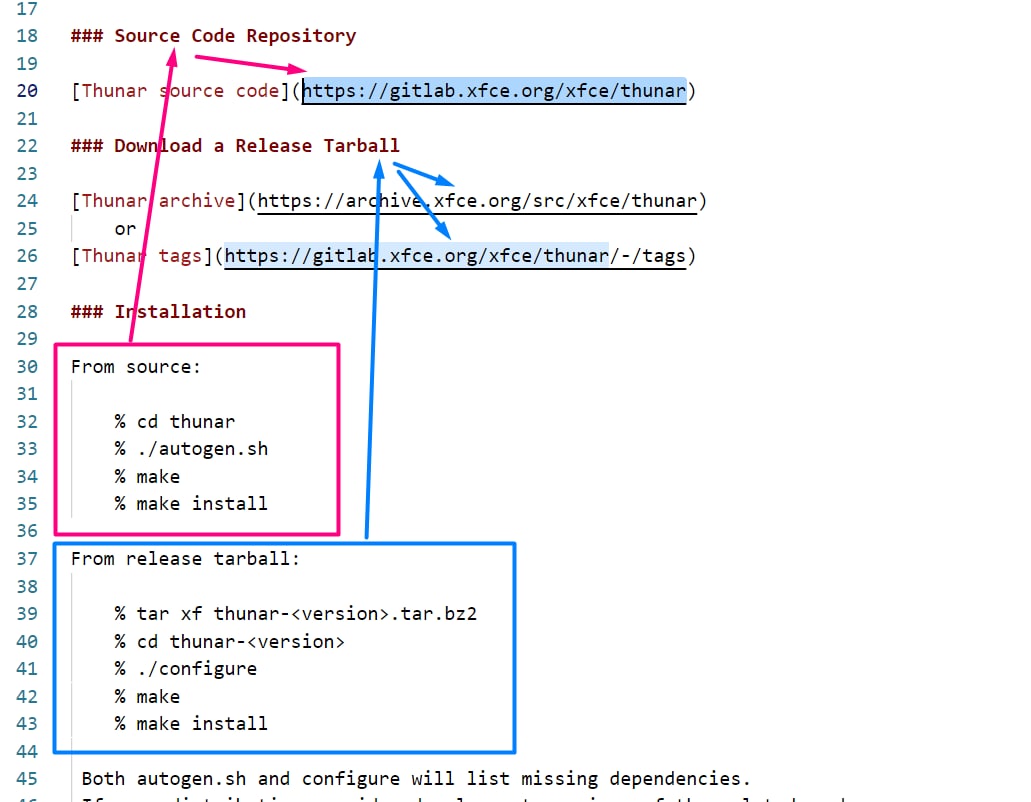This screenshot has height=802, width=1031.
Task: Click the '% ./autogen.sh' line
Action: coord(191,449)
